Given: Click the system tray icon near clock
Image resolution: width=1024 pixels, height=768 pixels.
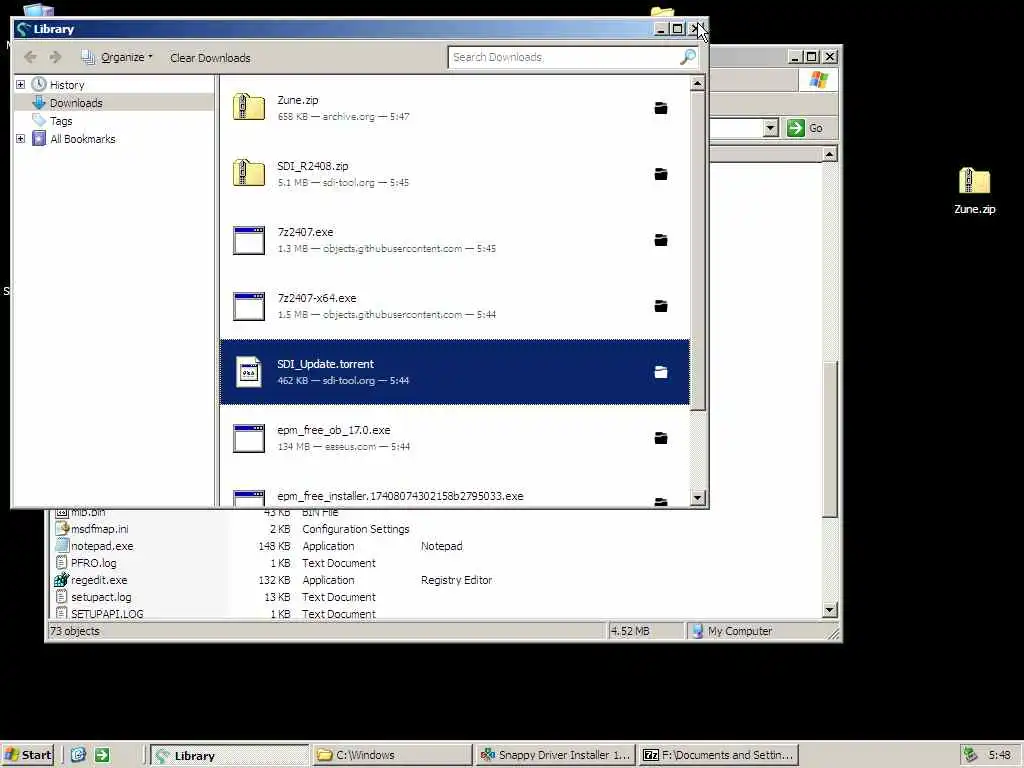Looking at the screenshot, I should coord(970,755).
